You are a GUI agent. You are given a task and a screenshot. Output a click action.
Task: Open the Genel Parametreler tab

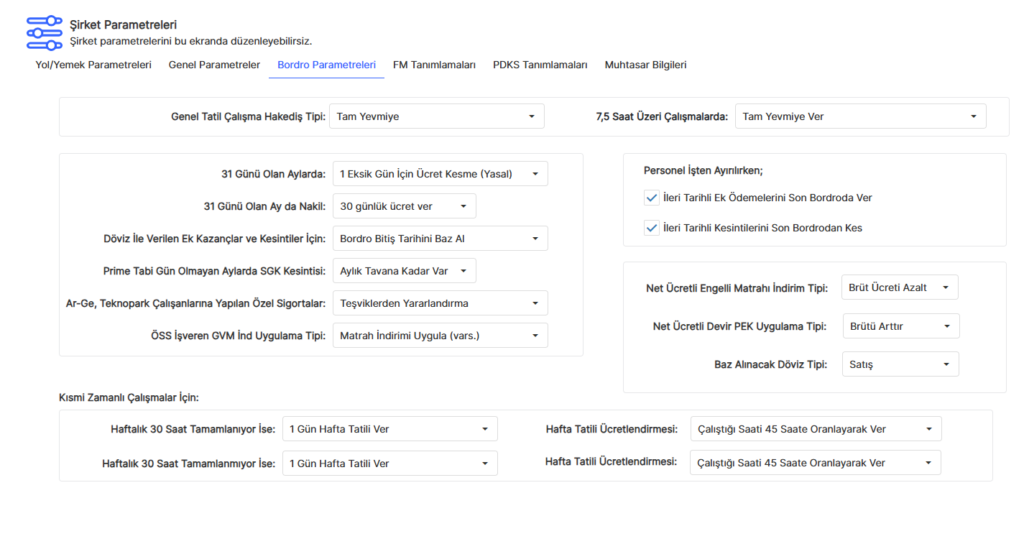pos(214,65)
